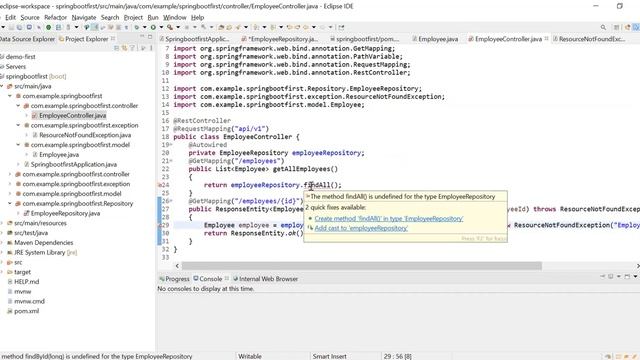Viewport: 640px width, 360px height.
Task: Collapse com.example.springbootfirst.controller nested package
Action: 18,106
